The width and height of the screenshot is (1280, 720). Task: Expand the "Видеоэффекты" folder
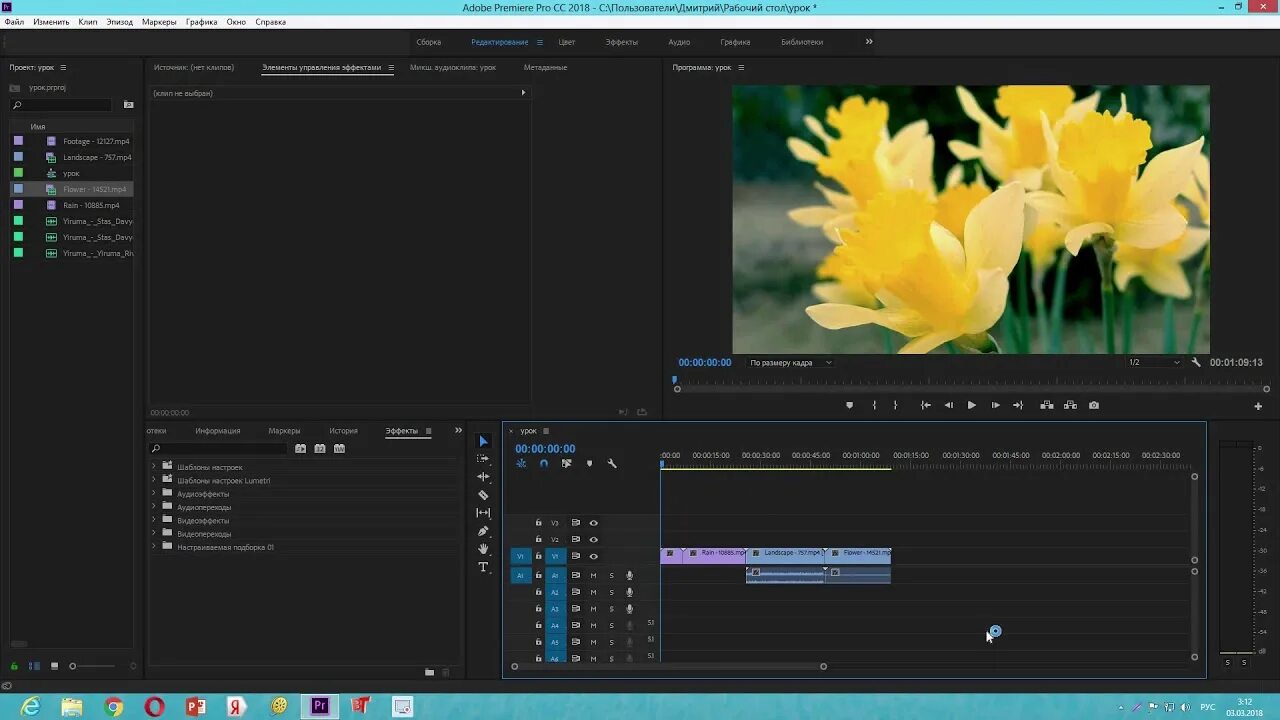point(154,521)
